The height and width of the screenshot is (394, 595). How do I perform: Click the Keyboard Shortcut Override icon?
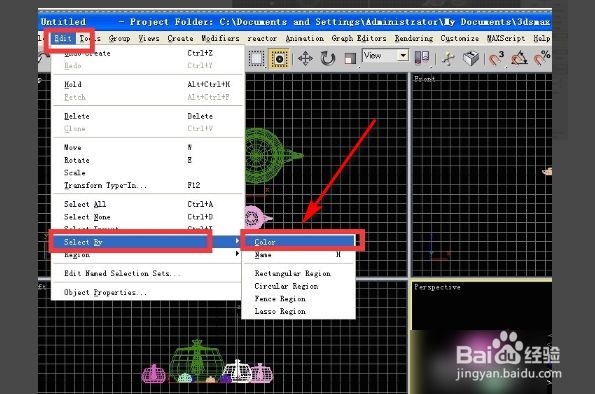coord(471,58)
